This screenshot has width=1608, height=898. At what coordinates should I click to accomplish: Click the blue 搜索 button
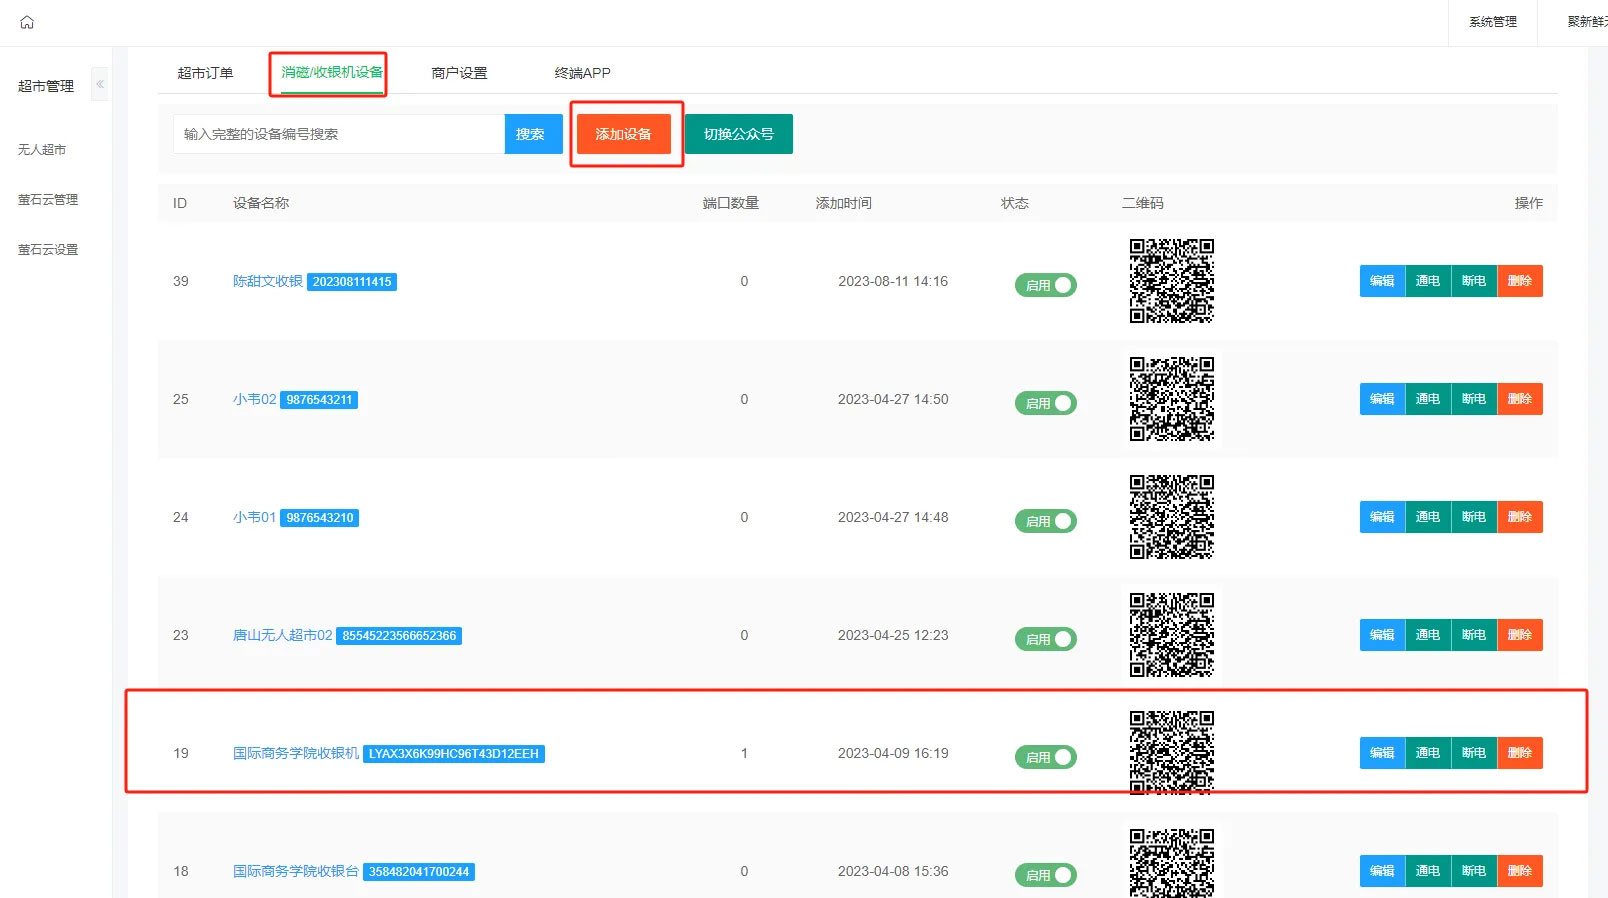coord(534,134)
